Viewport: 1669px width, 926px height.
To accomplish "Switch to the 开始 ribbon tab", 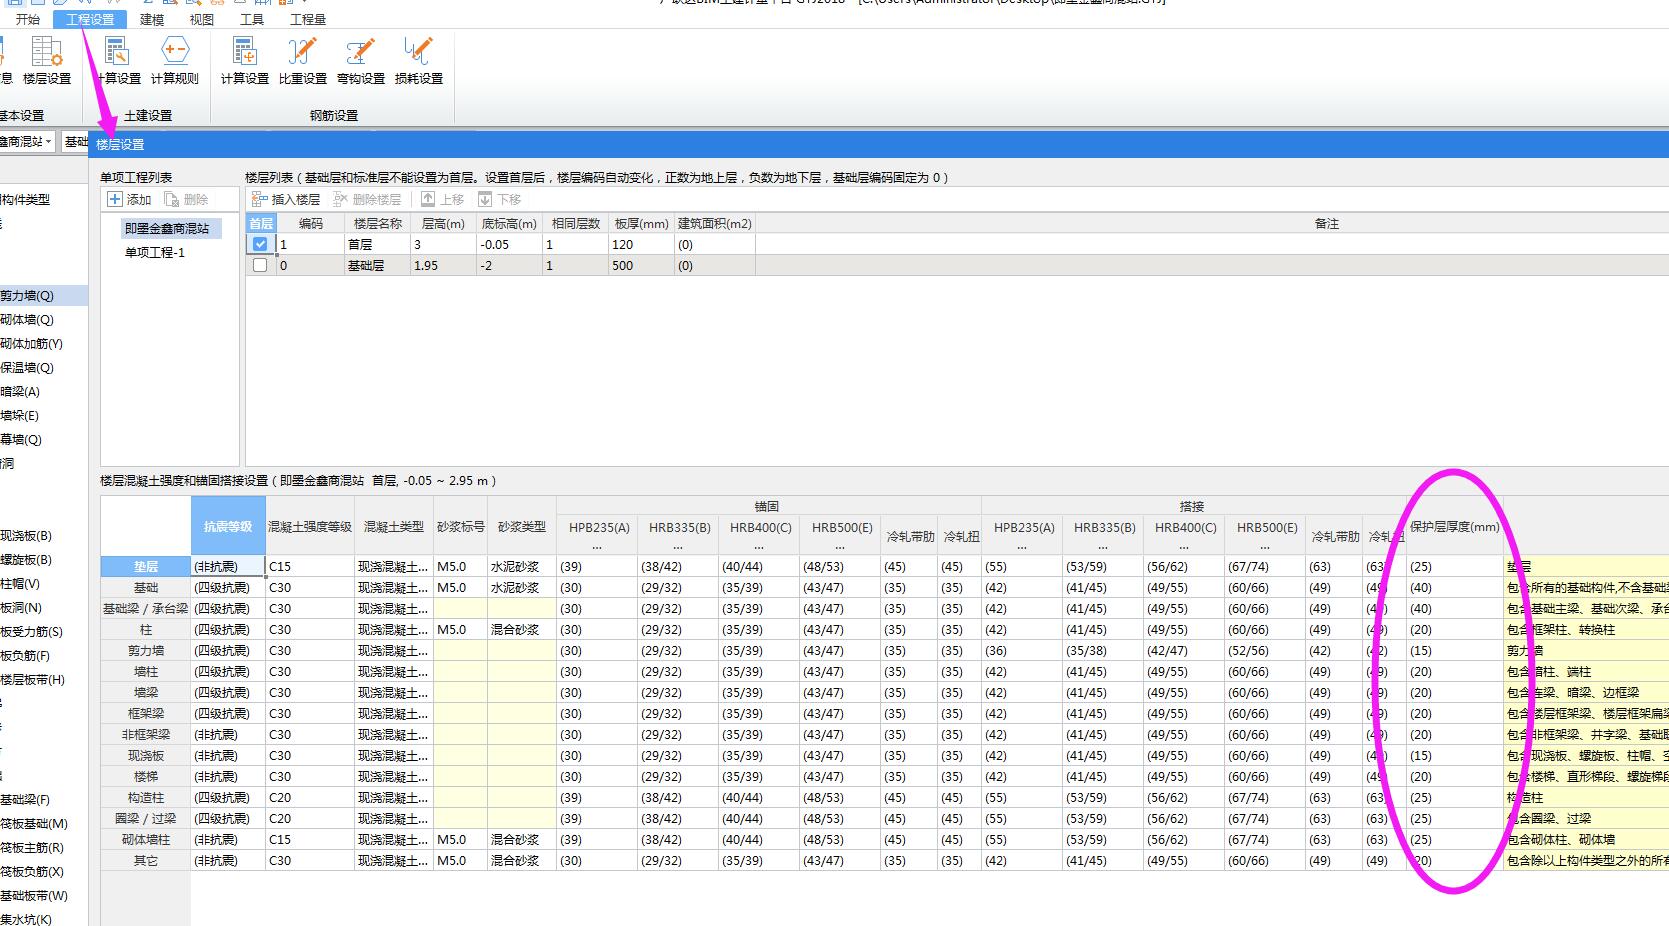I will (x=28, y=19).
